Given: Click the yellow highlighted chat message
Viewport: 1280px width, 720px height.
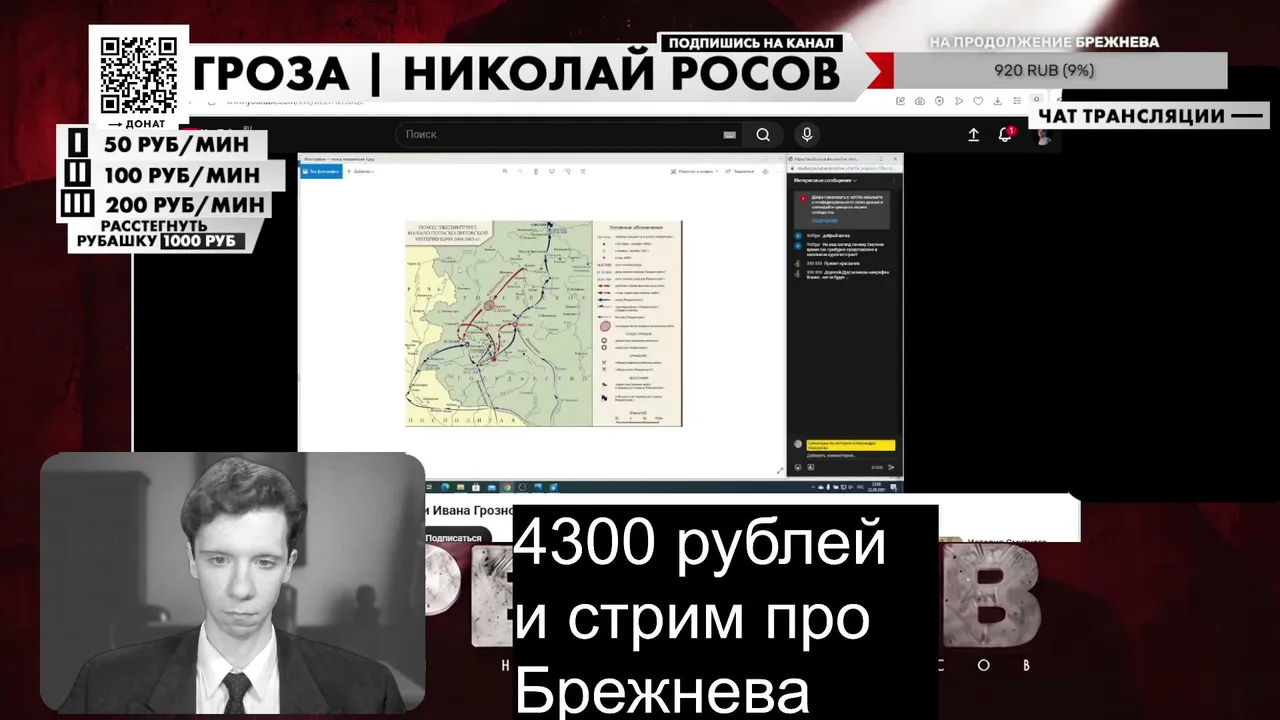Looking at the screenshot, I should pyautogui.click(x=850, y=444).
